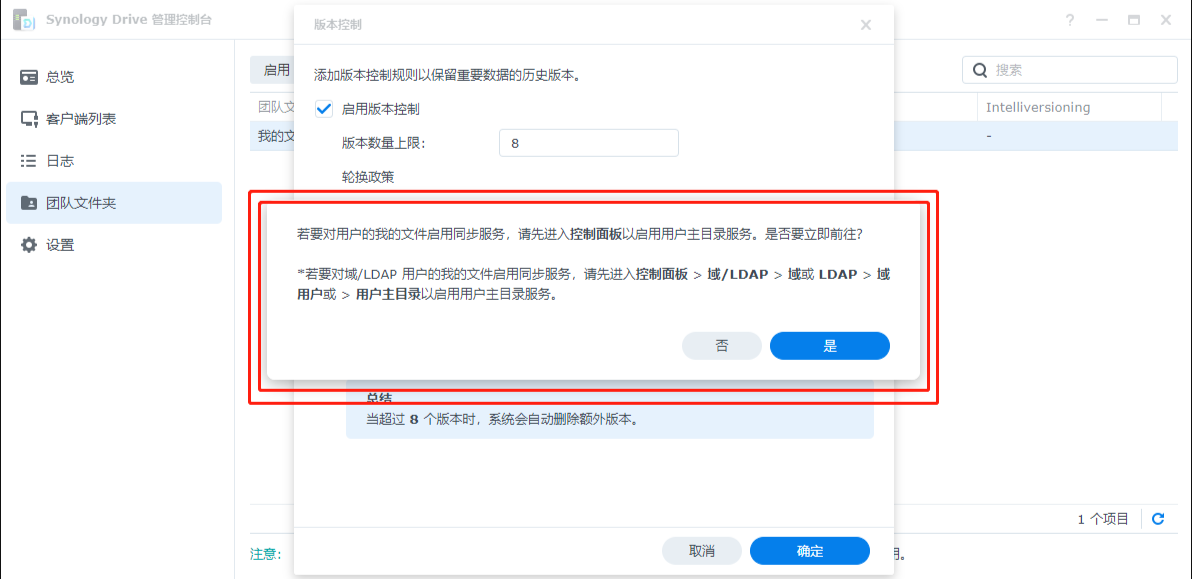Click the refresh icon beside 1 个项目
This screenshot has width=1192, height=579.
[x=1158, y=519]
